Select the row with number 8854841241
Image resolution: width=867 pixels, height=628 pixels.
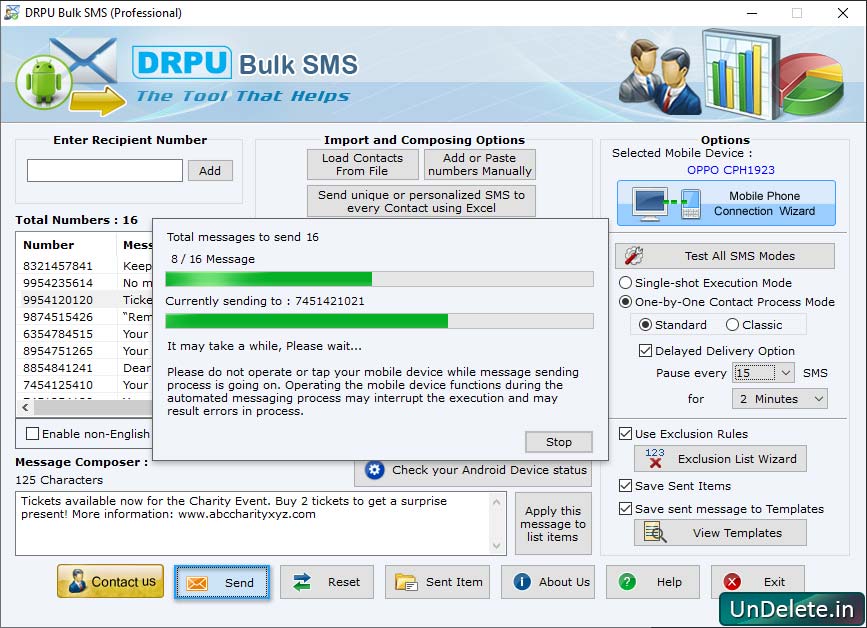tap(85, 368)
